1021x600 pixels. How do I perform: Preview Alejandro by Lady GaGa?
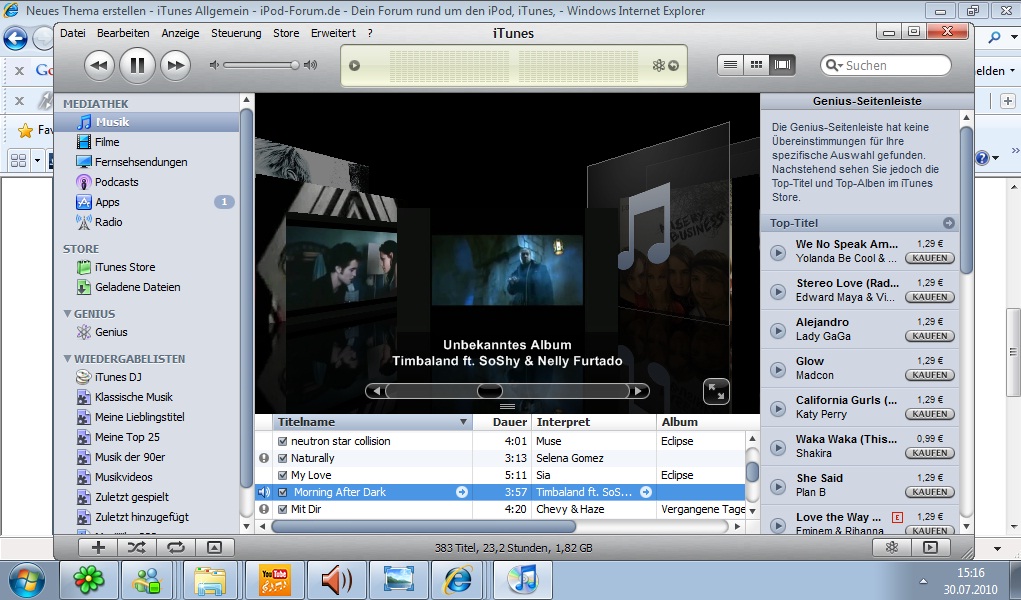tap(778, 330)
